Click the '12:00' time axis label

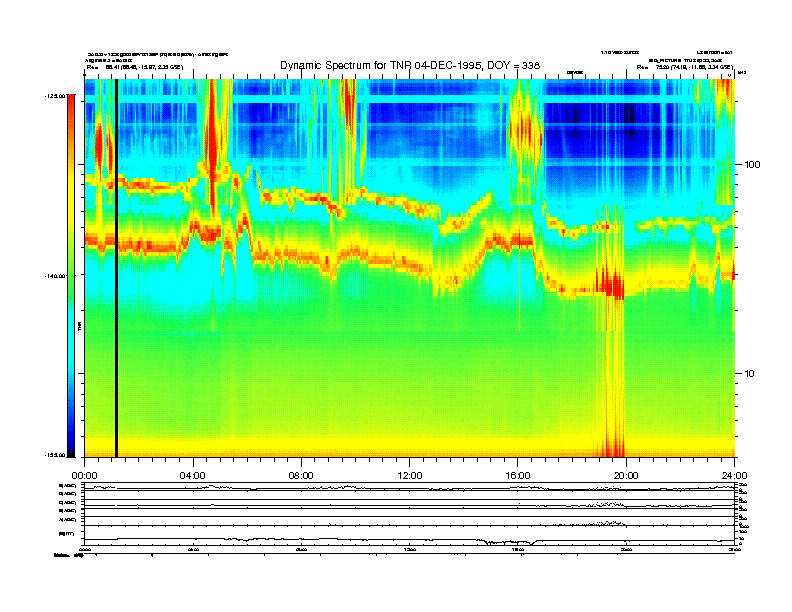pyautogui.click(x=410, y=476)
